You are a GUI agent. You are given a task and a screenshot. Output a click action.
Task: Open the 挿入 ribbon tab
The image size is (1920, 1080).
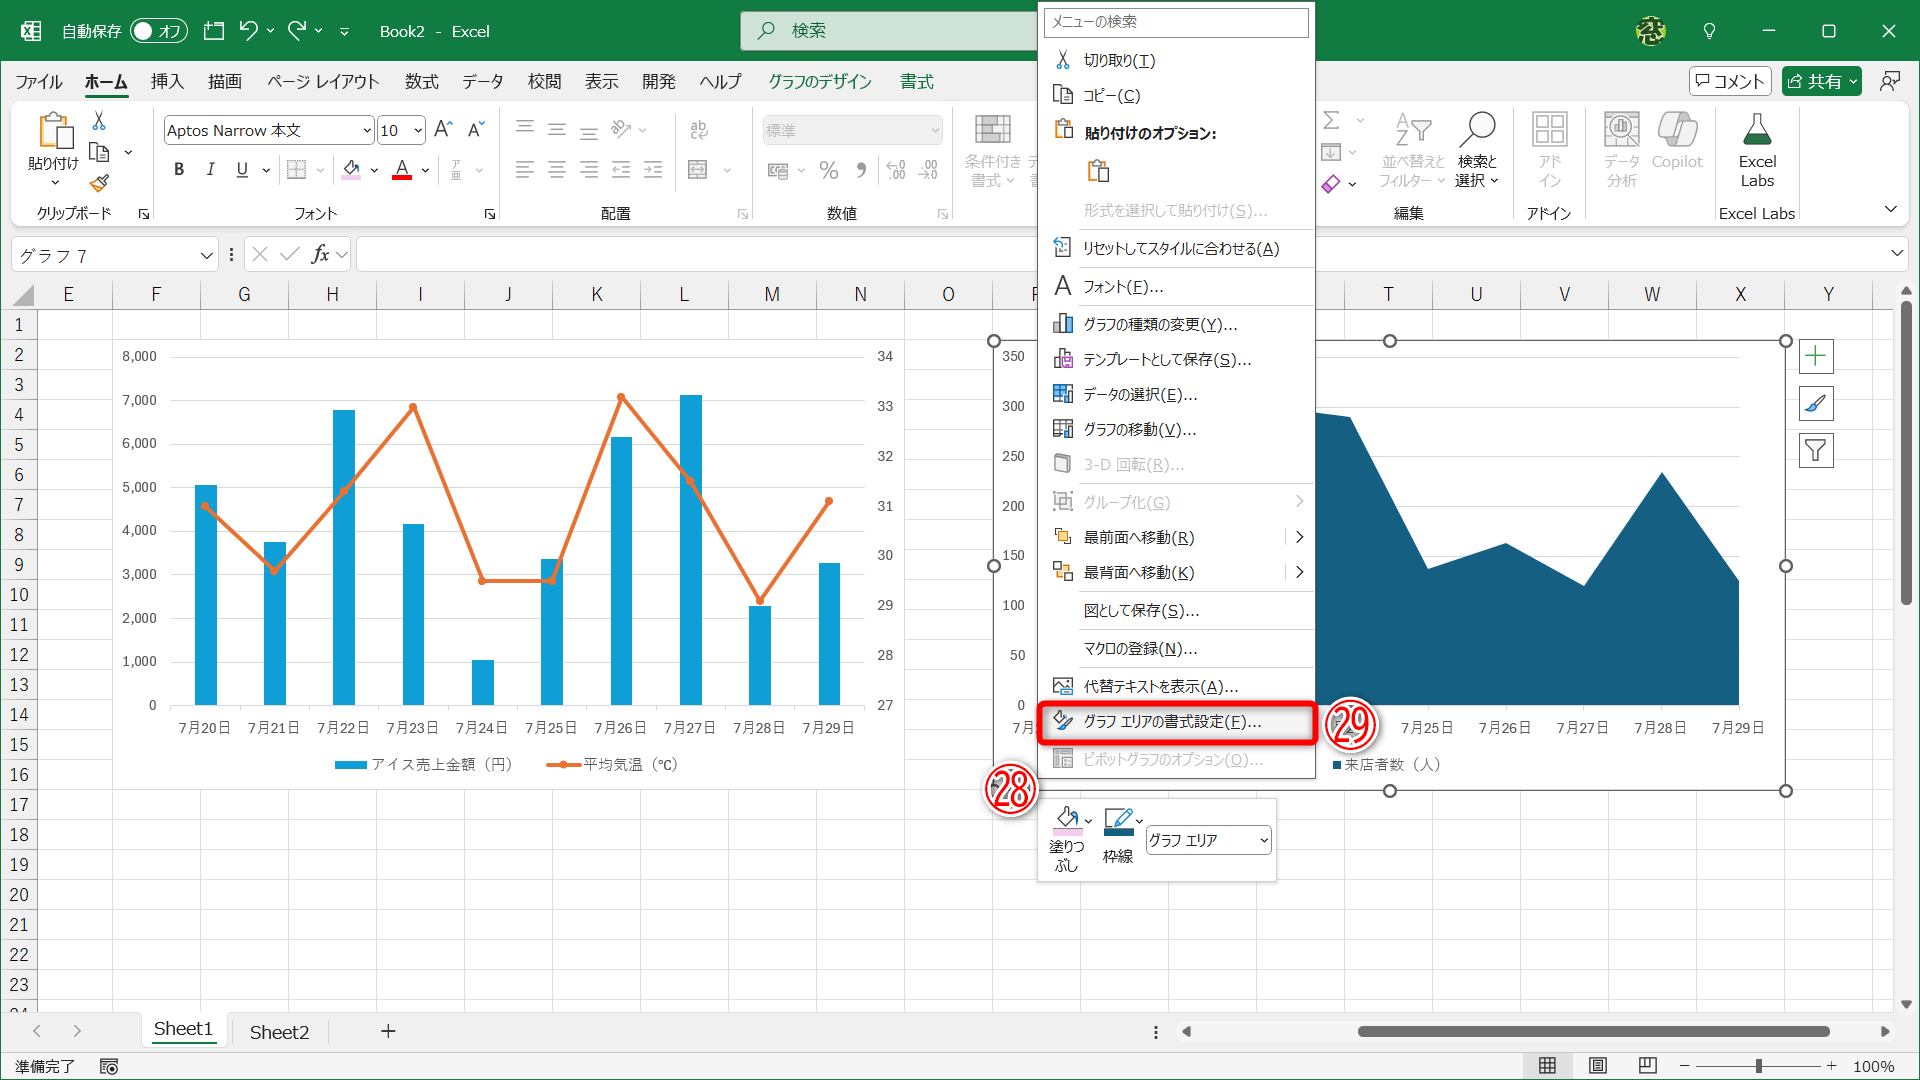pyautogui.click(x=167, y=82)
